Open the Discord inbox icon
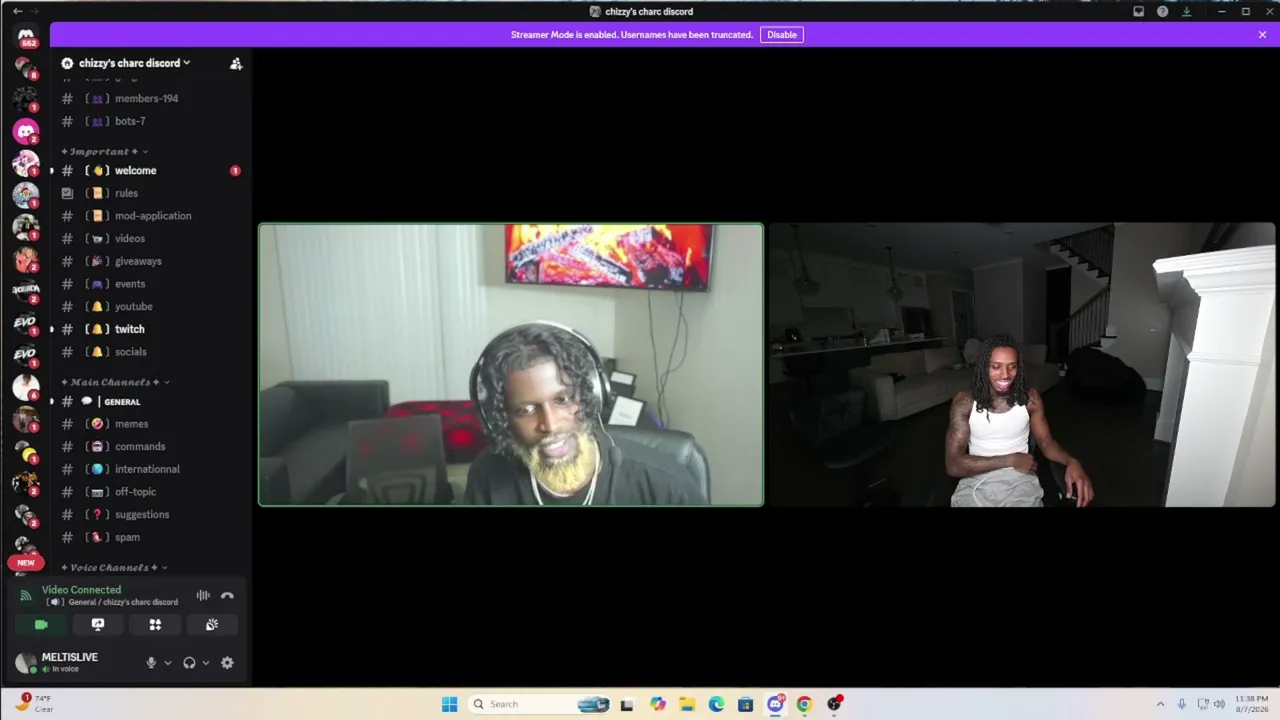Viewport: 1280px width, 720px height. pyautogui.click(x=1138, y=12)
